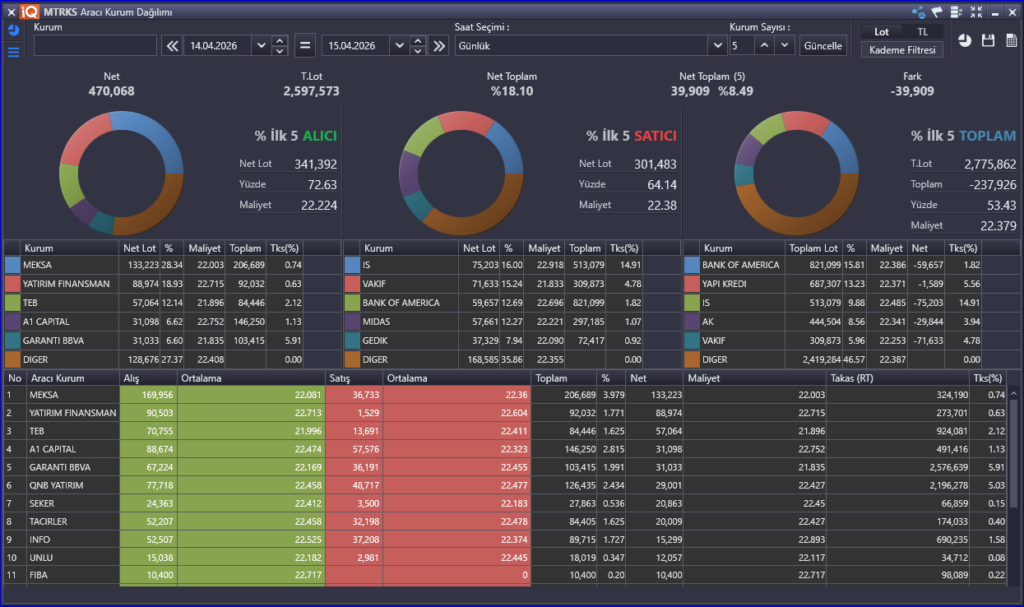Jump forward with double right arrow button
The image size is (1024, 607).
(x=438, y=46)
